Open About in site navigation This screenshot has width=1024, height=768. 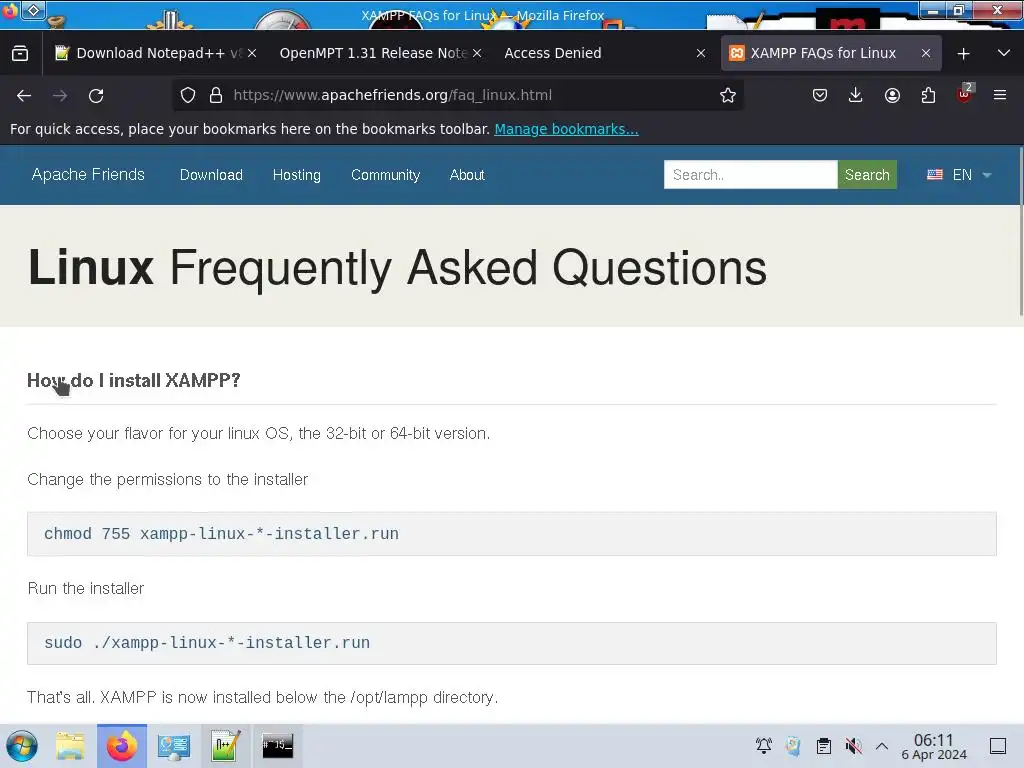point(467,175)
